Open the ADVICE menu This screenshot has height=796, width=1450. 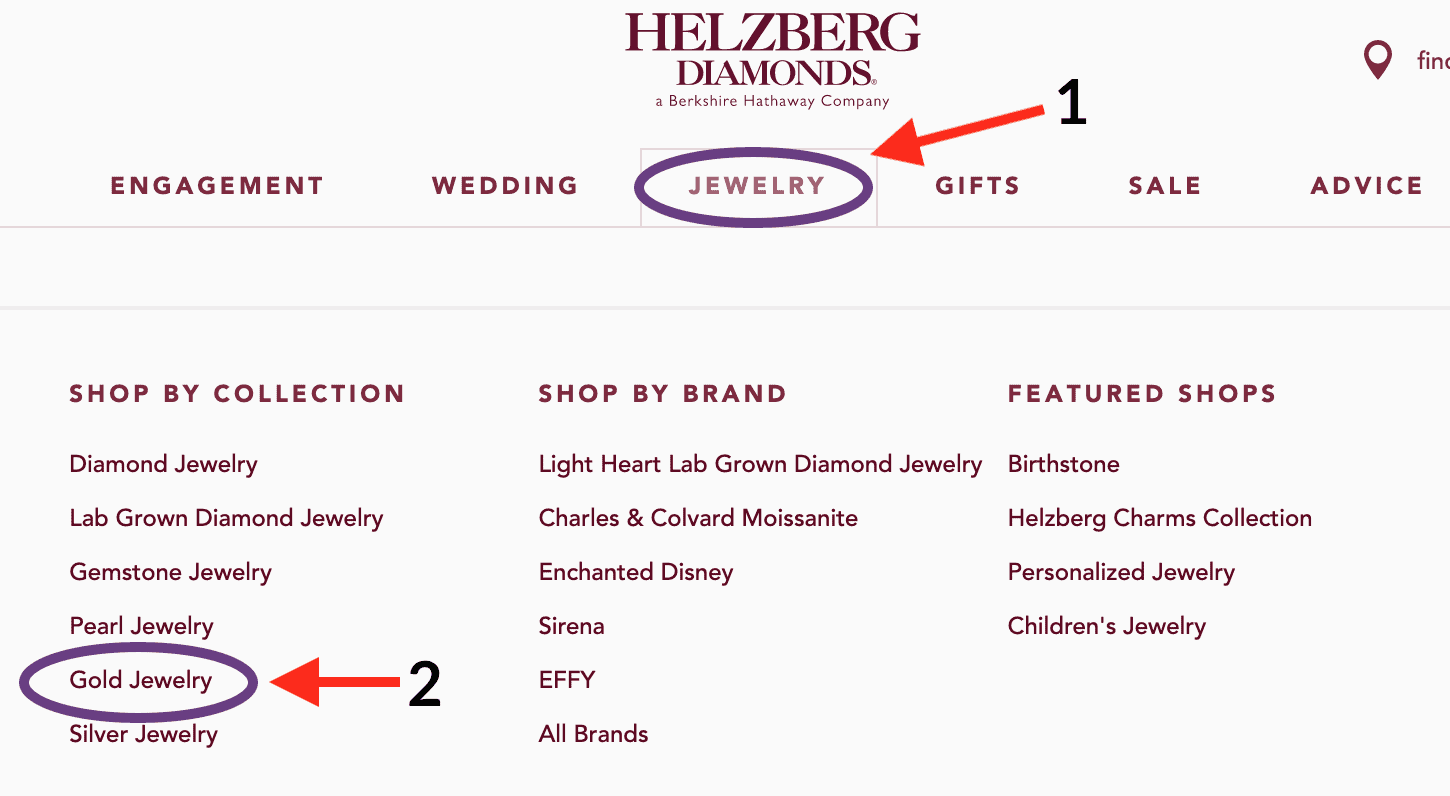point(1367,185)
